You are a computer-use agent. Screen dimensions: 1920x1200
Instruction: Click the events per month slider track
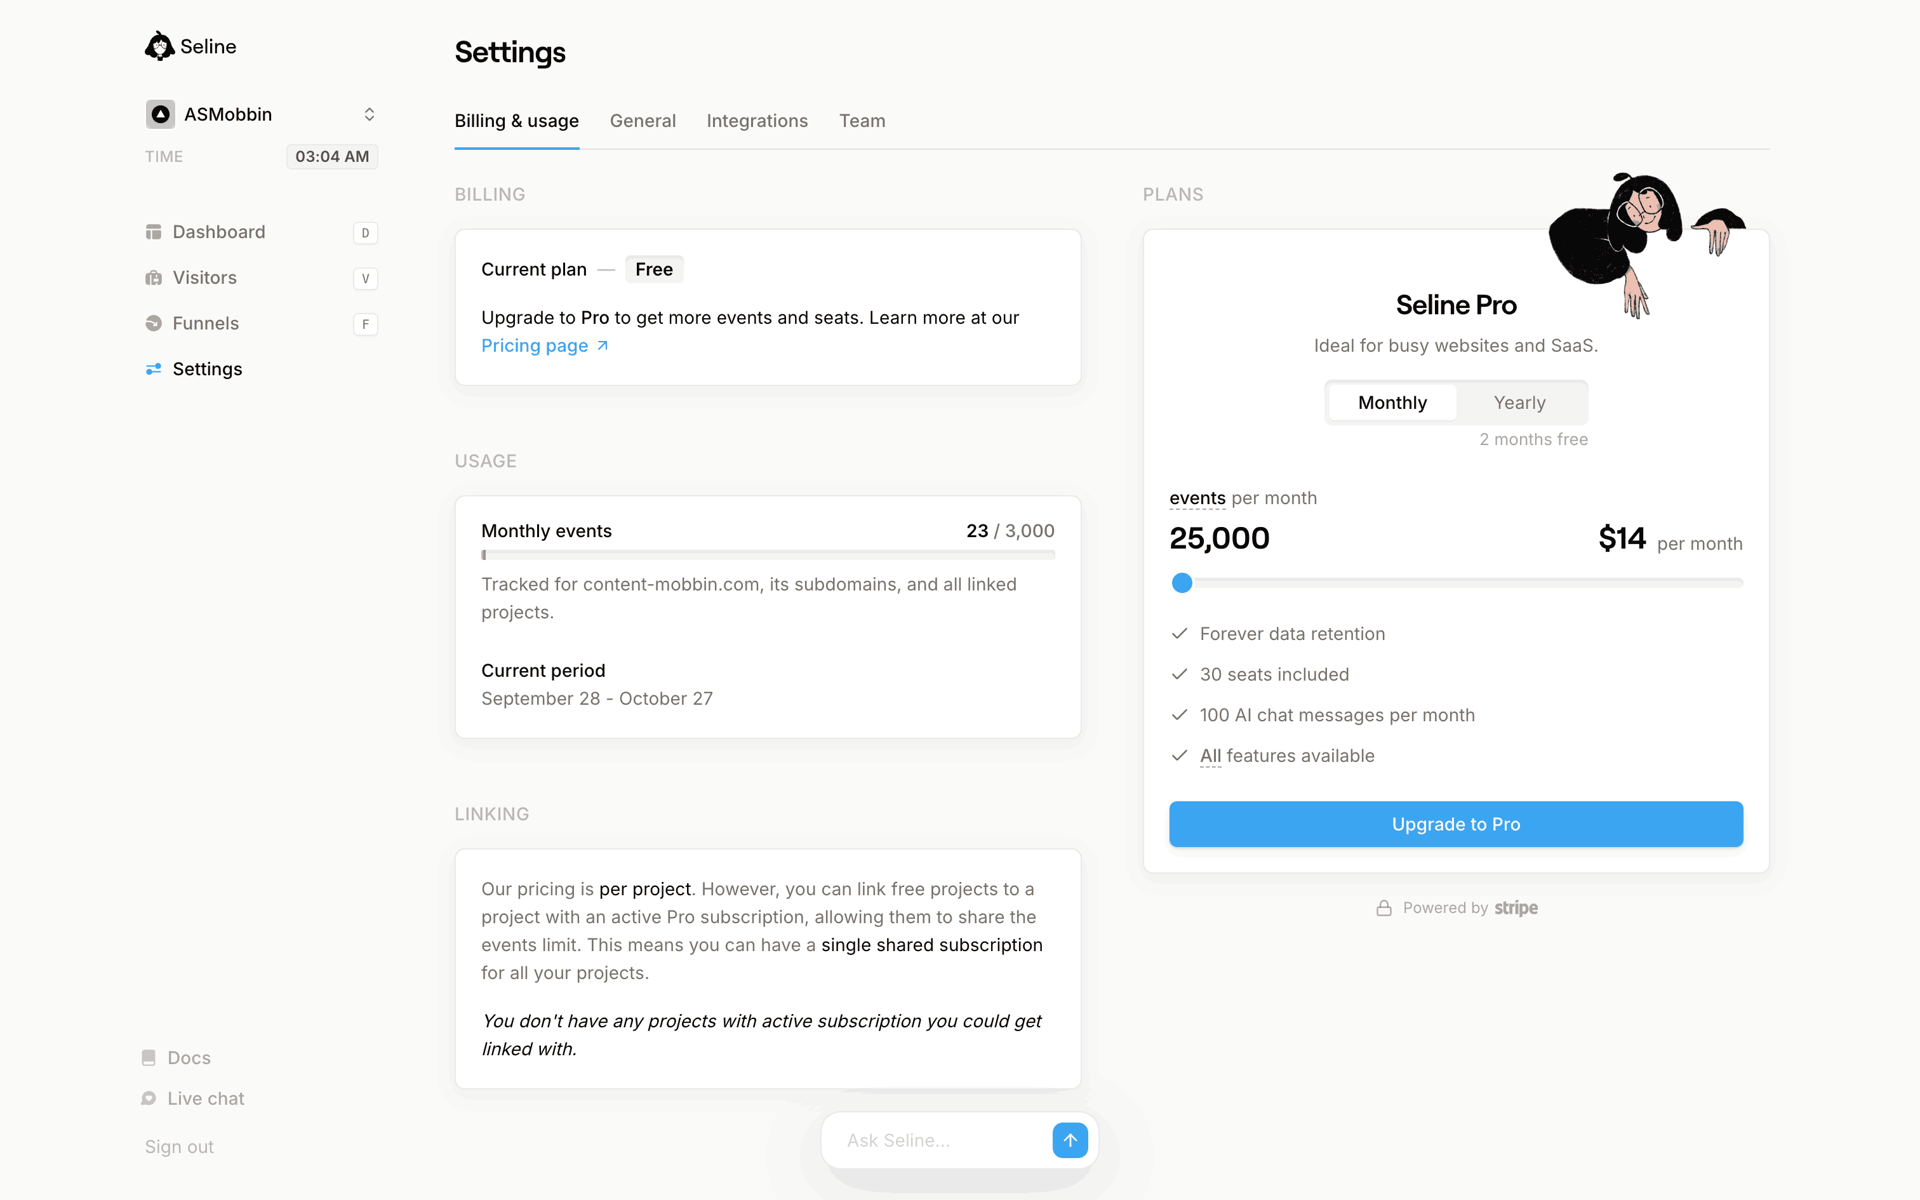point(1456,583)
